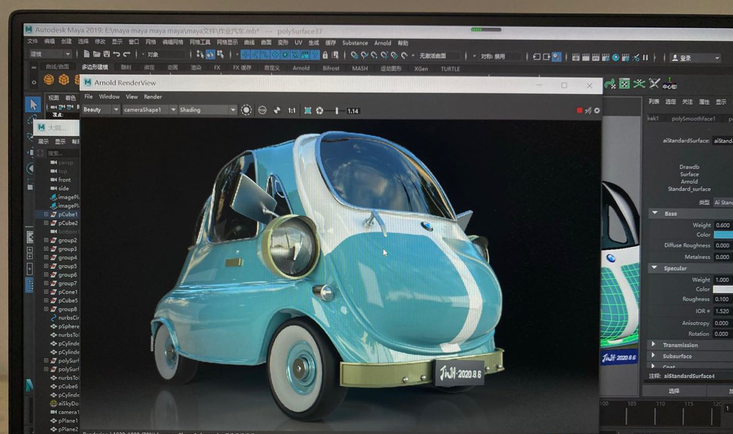Expand the group3 node in Outliner

[46, 249]
